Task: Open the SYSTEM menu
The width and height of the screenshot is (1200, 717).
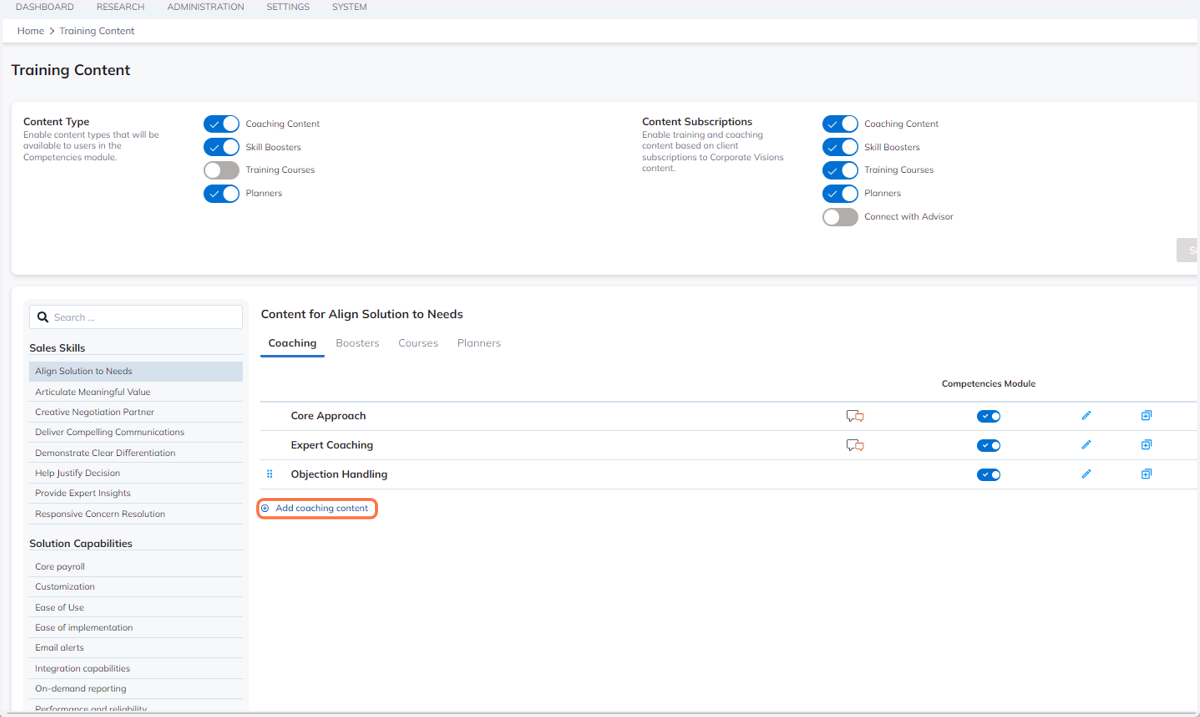Action: pos(349,7)
